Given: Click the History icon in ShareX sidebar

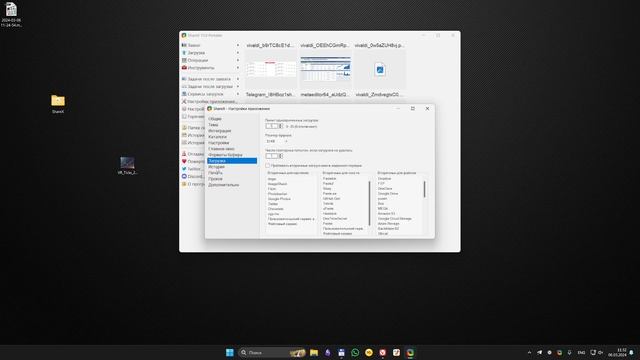Looking at the screenshot, I should click(x=184, y=135).
